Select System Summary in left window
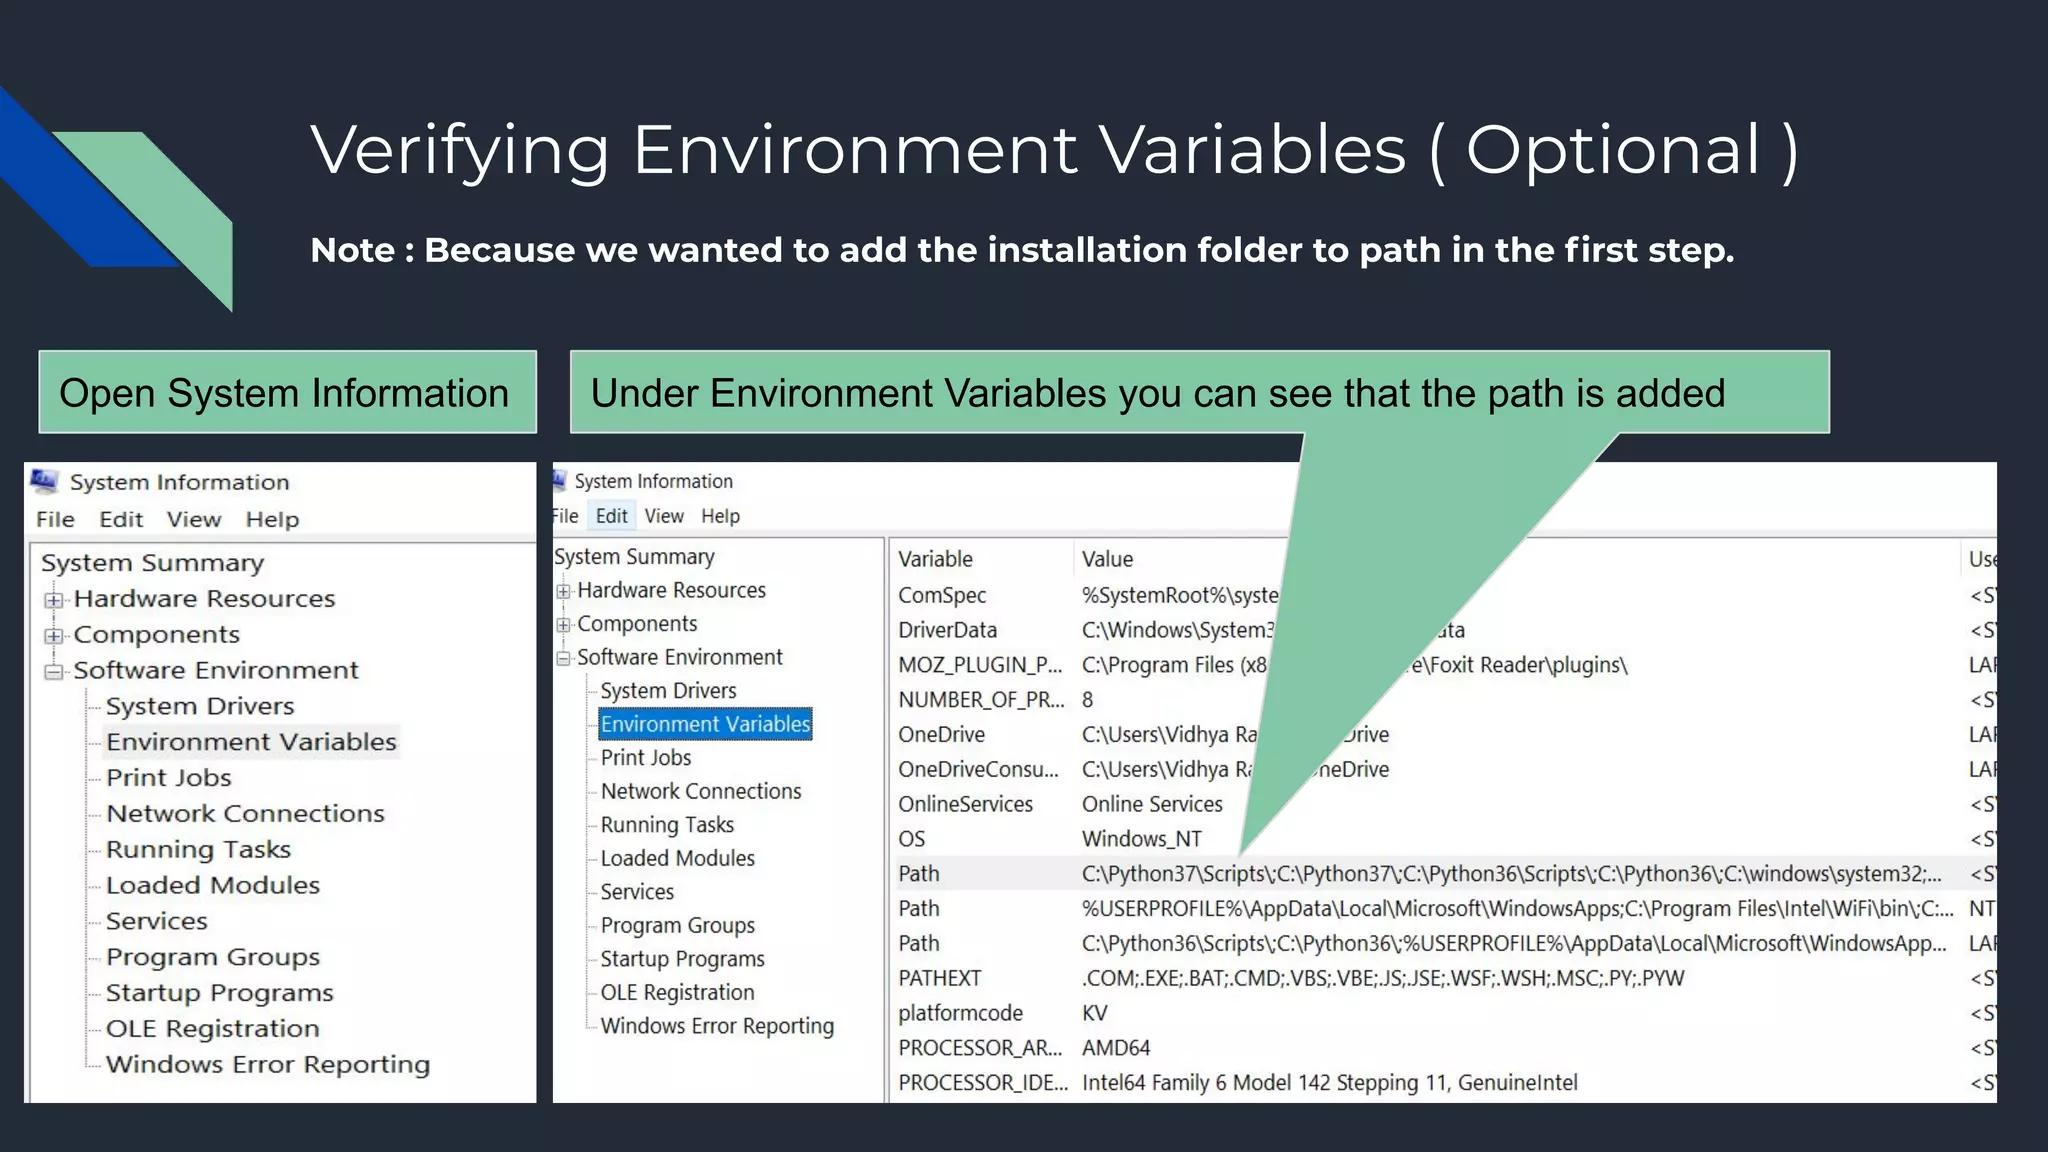 pos(153,563)
